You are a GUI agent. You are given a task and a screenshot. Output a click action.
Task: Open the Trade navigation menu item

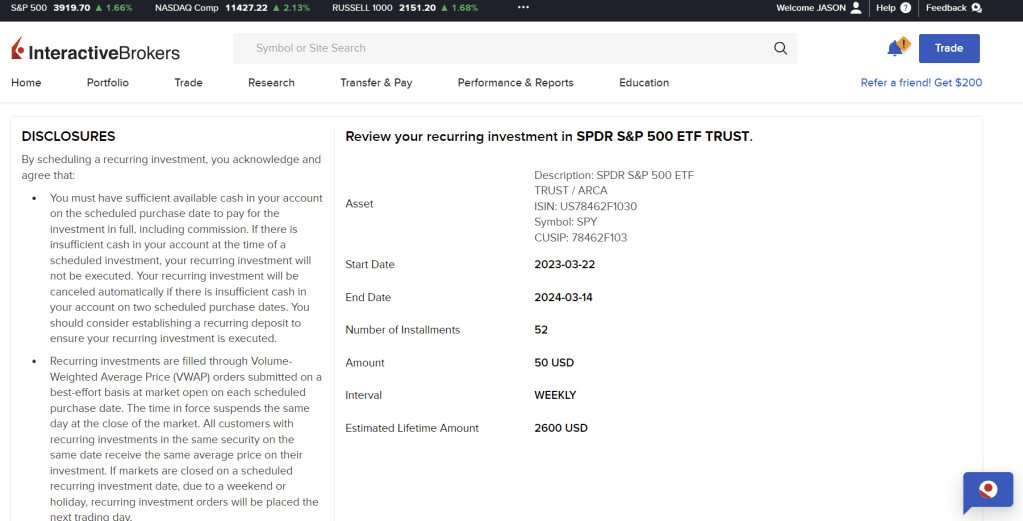click(188, 83)
